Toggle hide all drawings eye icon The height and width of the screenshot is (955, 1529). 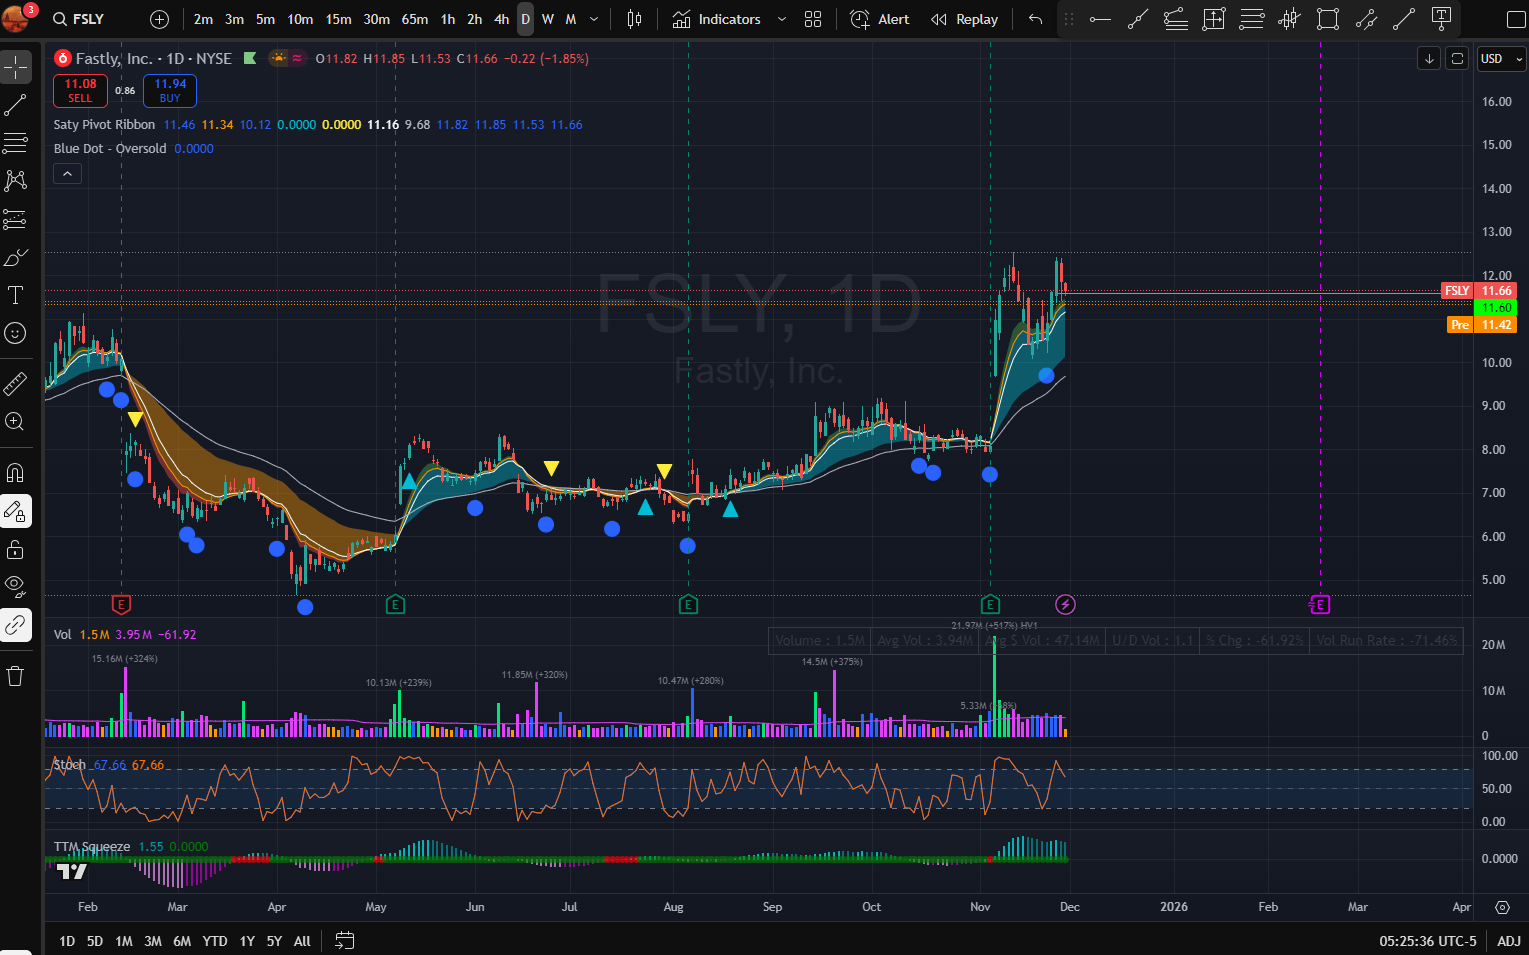click(x=16, y=585)
